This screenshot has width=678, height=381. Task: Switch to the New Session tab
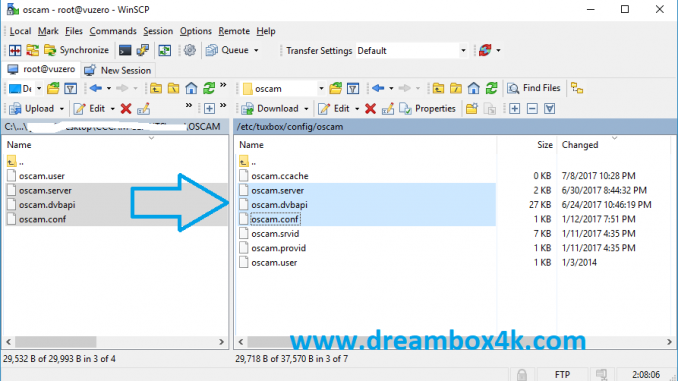pos(118,70)
